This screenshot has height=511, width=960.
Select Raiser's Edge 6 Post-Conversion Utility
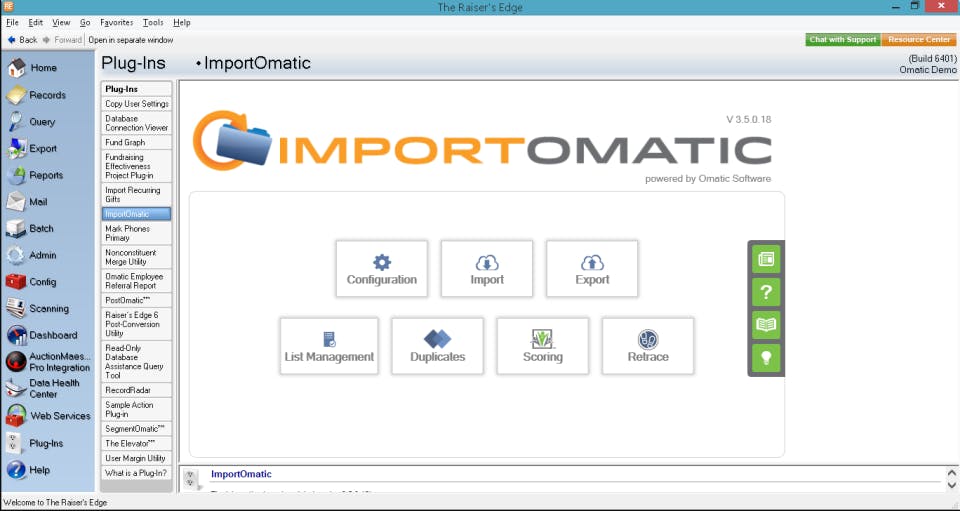point(137,324)
